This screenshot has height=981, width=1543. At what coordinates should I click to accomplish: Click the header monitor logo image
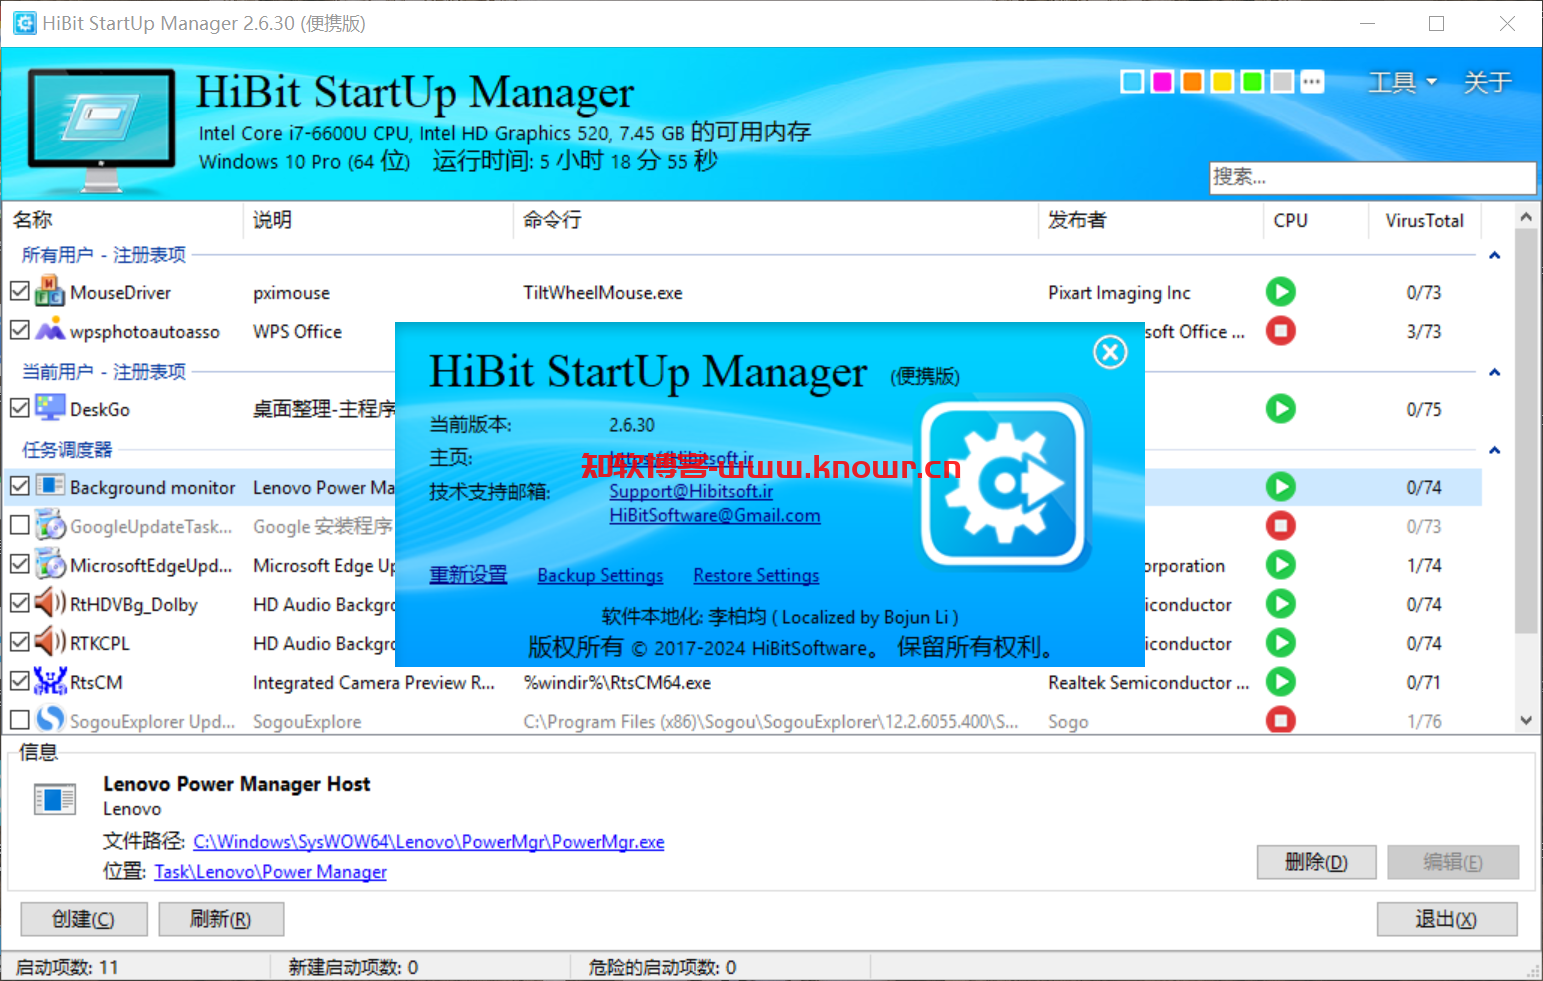(102, 128)
